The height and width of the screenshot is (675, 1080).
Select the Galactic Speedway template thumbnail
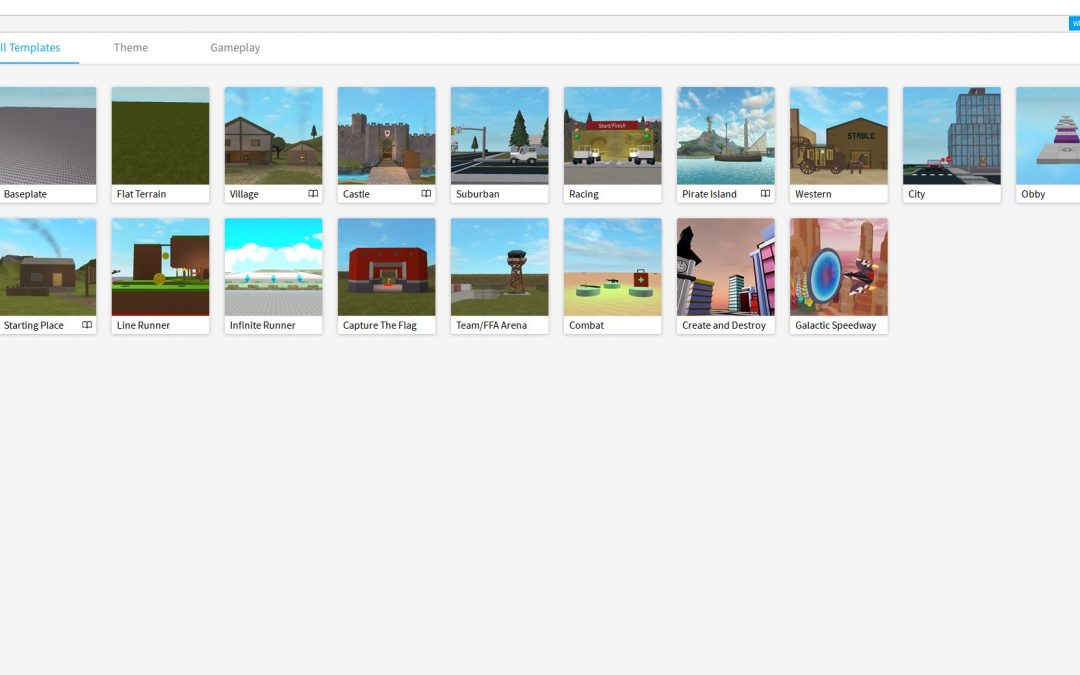(x=838, y=267)
